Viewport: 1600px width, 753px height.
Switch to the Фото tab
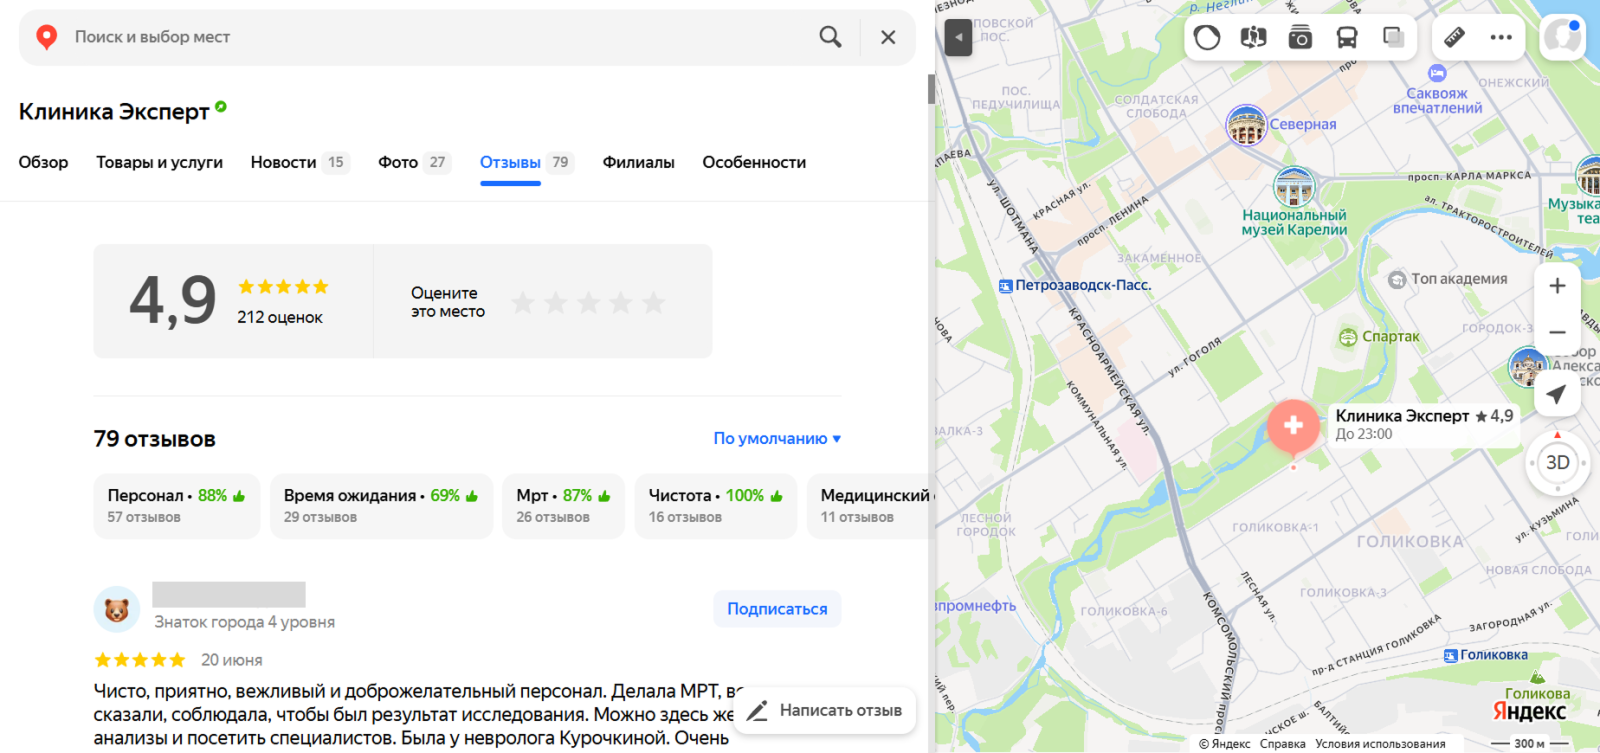click(414, 162)
